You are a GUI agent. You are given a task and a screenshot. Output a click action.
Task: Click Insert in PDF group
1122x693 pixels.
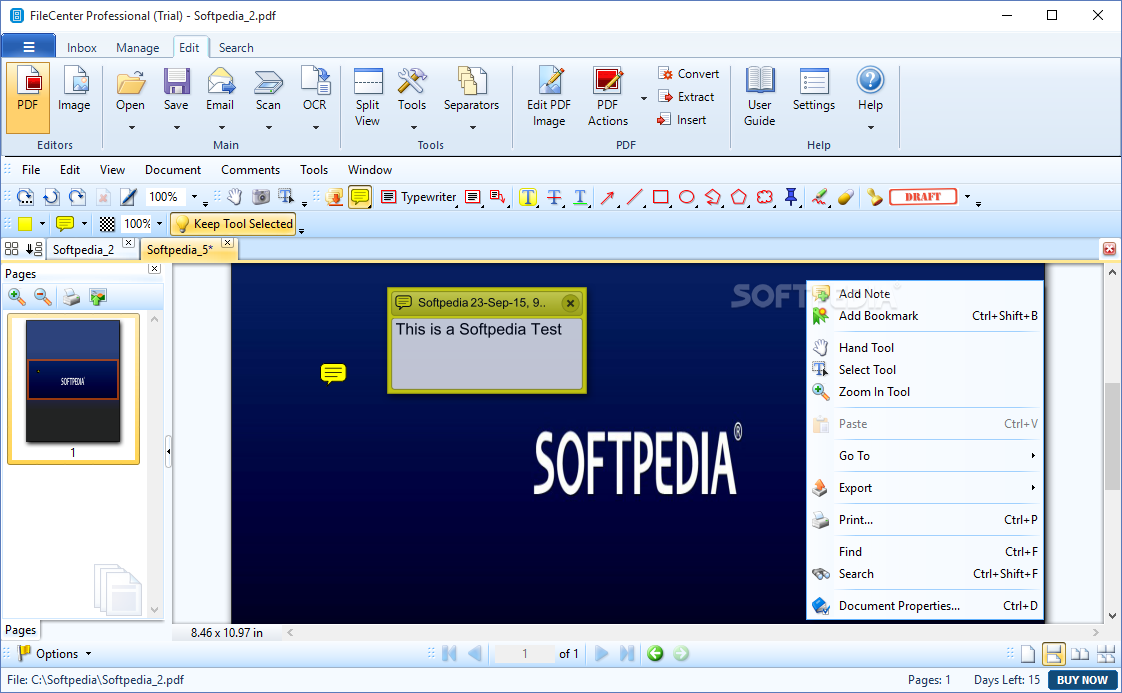click(x=682, y=120)
